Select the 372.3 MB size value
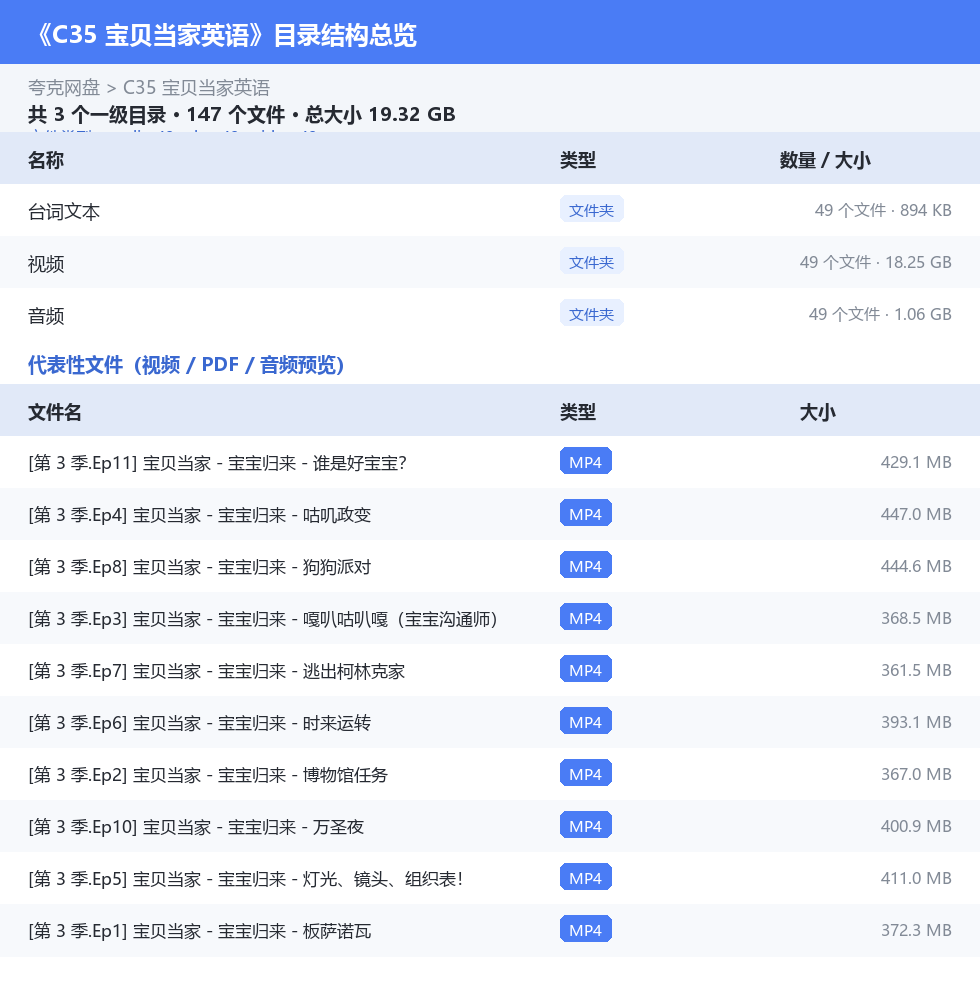This screenshot has height=988, width=980. click(x=916, y=930)
